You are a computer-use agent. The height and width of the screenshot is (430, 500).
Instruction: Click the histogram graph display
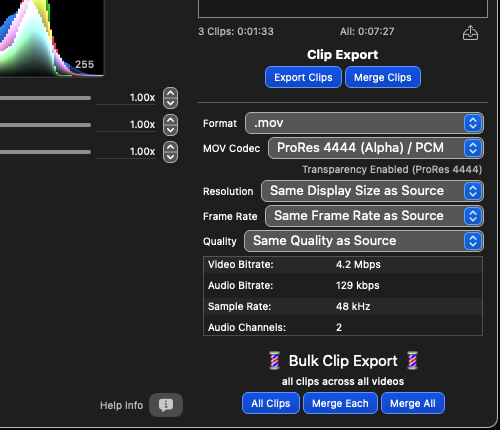point(52,38)
